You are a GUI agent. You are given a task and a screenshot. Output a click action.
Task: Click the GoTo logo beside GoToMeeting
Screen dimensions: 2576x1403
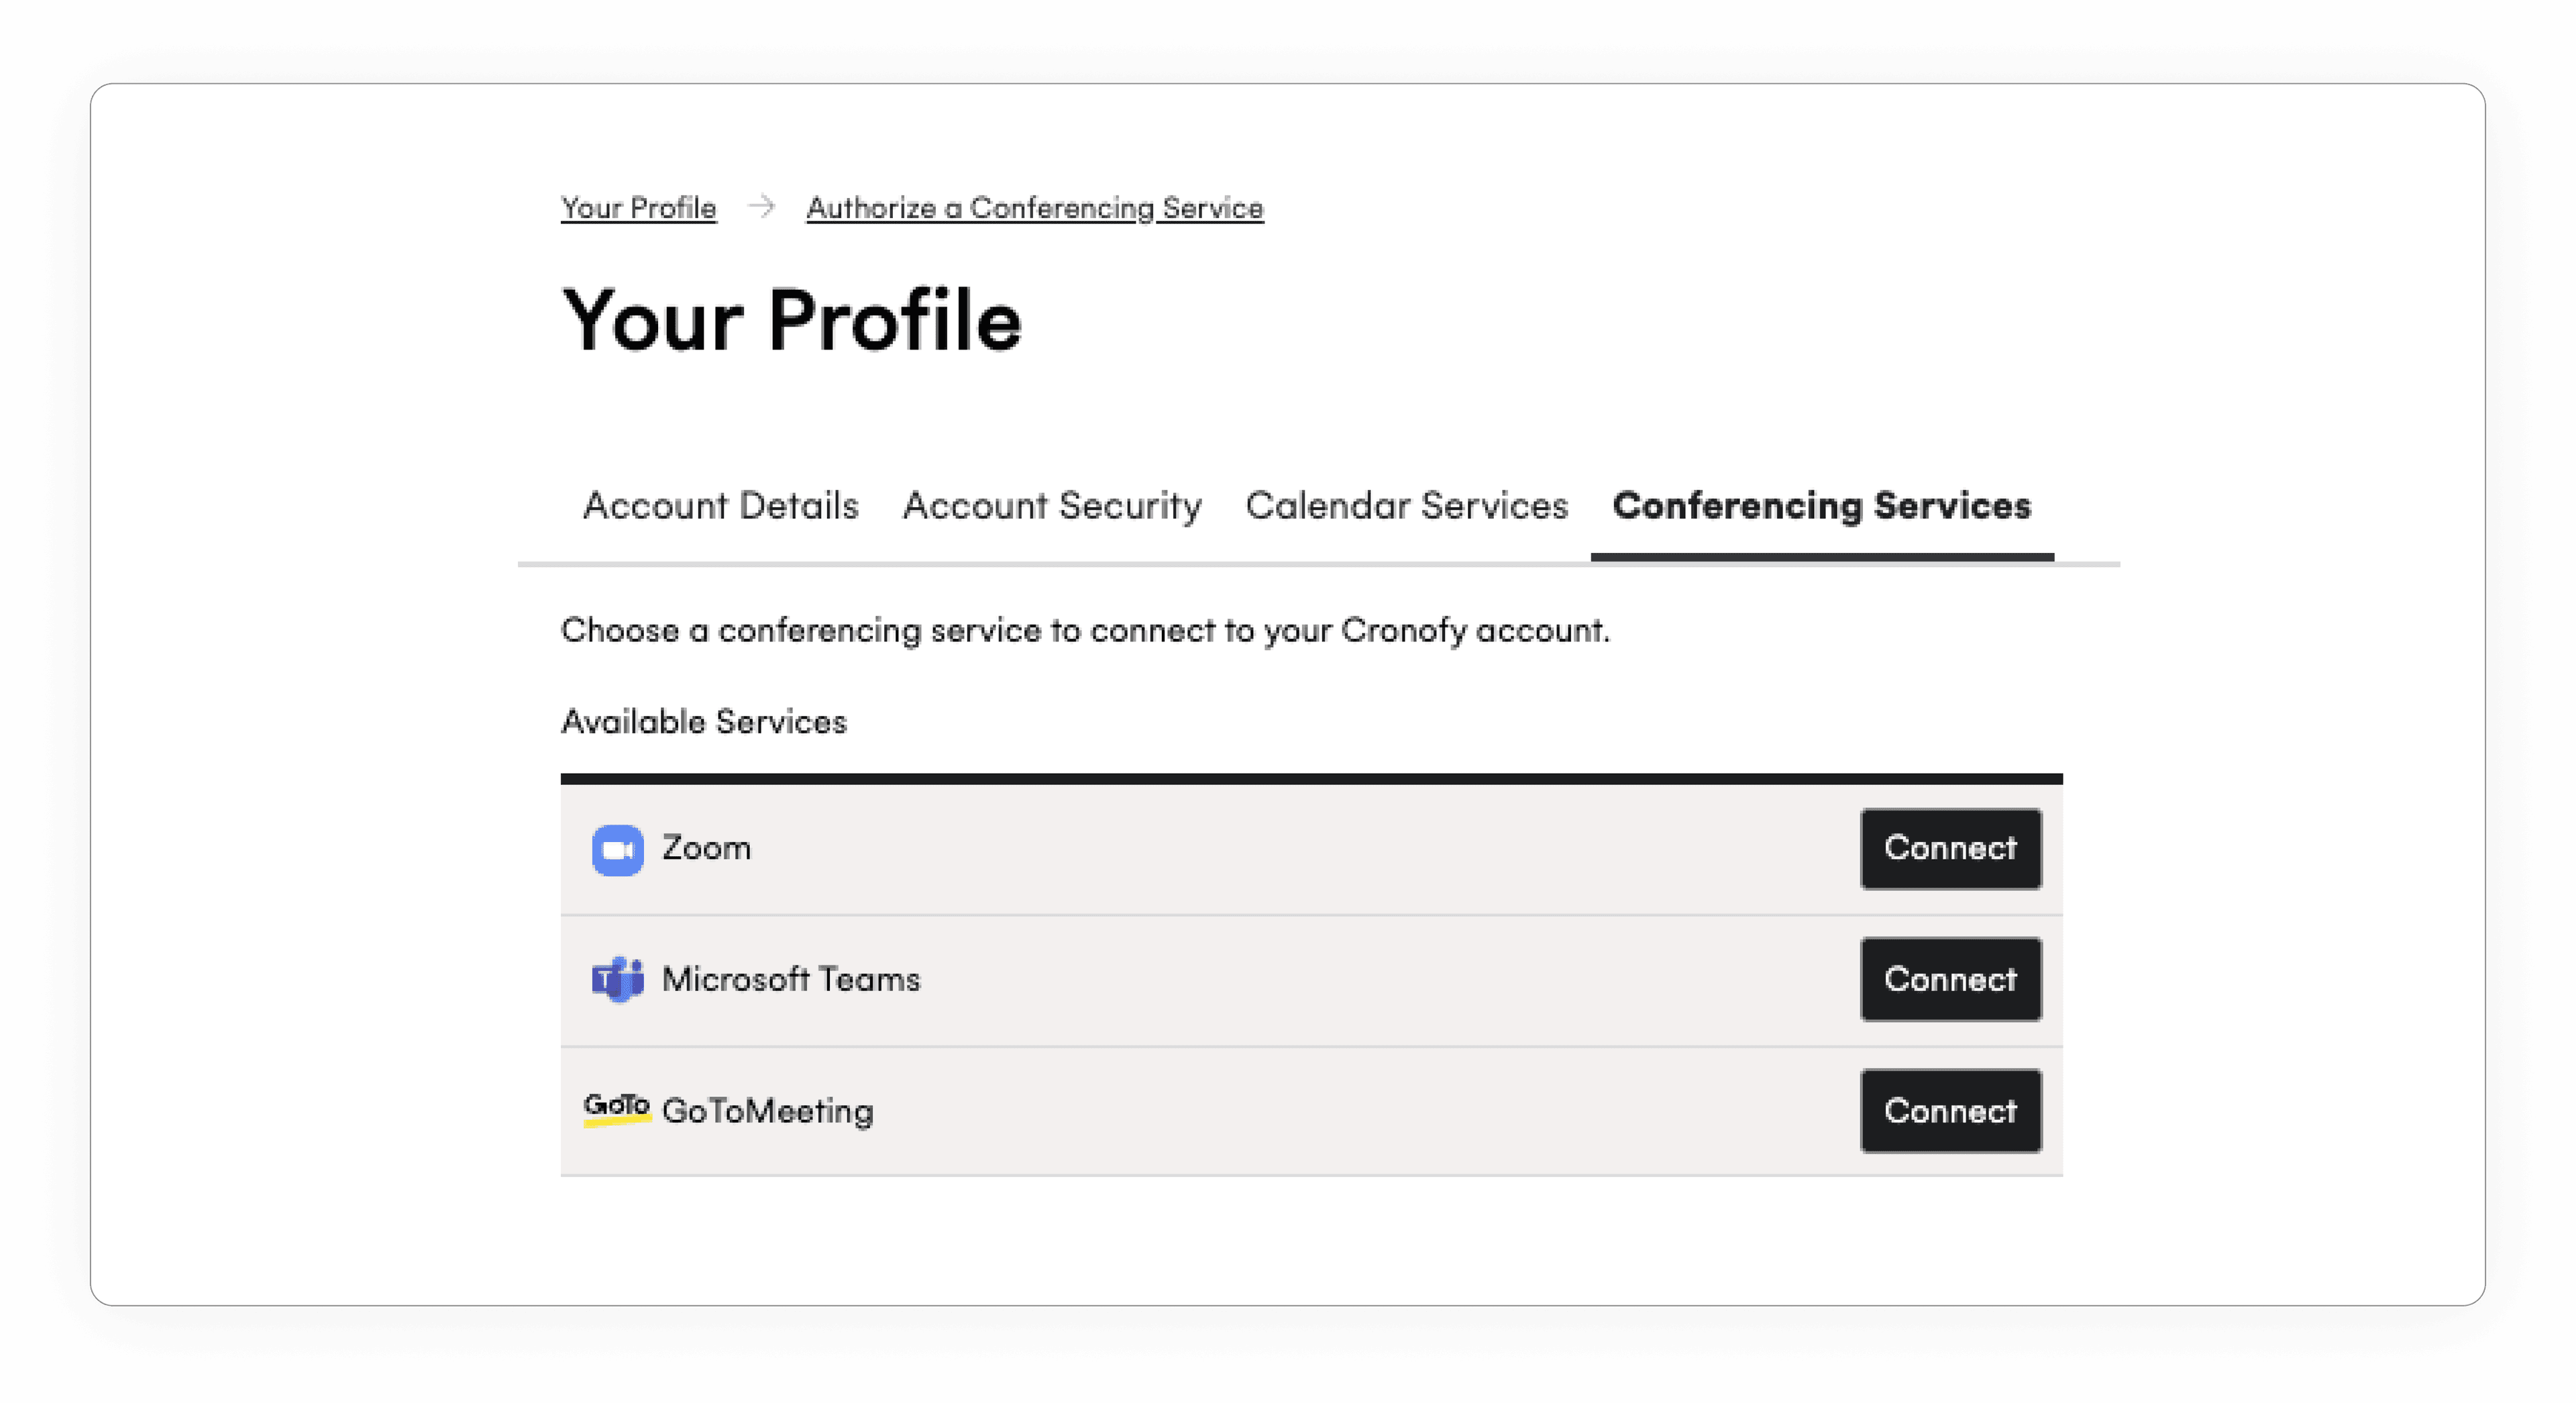[614, 1108]
